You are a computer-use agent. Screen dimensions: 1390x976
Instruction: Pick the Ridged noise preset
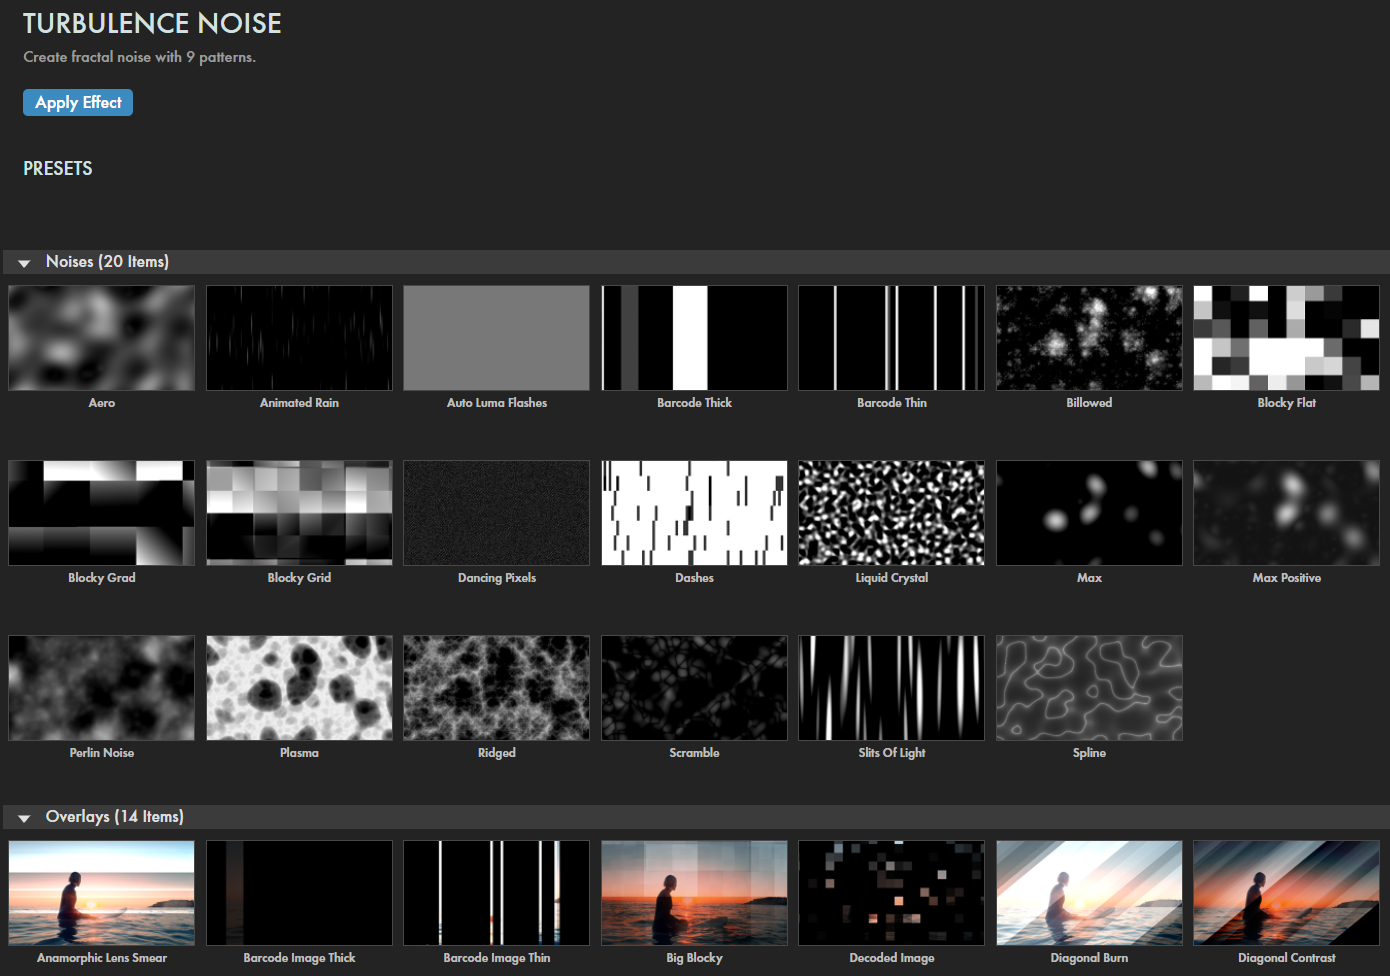coord(497,688)
